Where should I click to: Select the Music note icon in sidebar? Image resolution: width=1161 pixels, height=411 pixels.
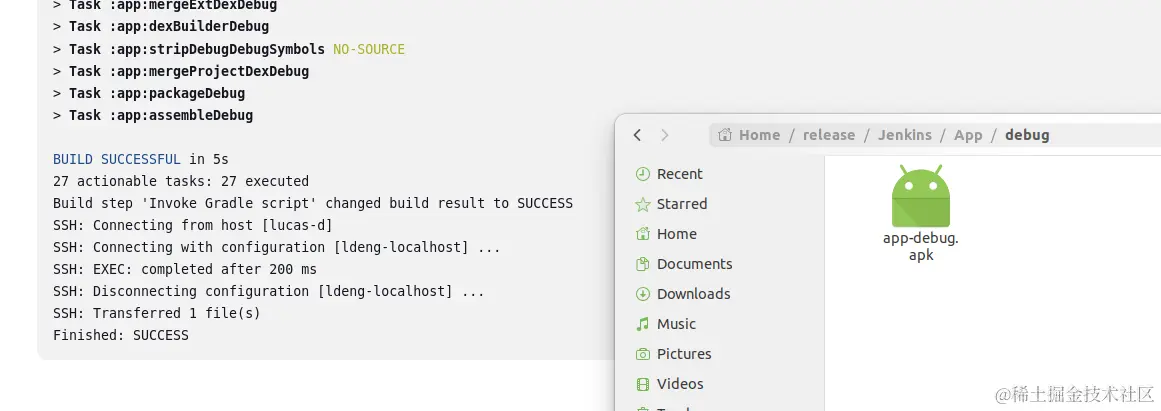coord(643,324)
